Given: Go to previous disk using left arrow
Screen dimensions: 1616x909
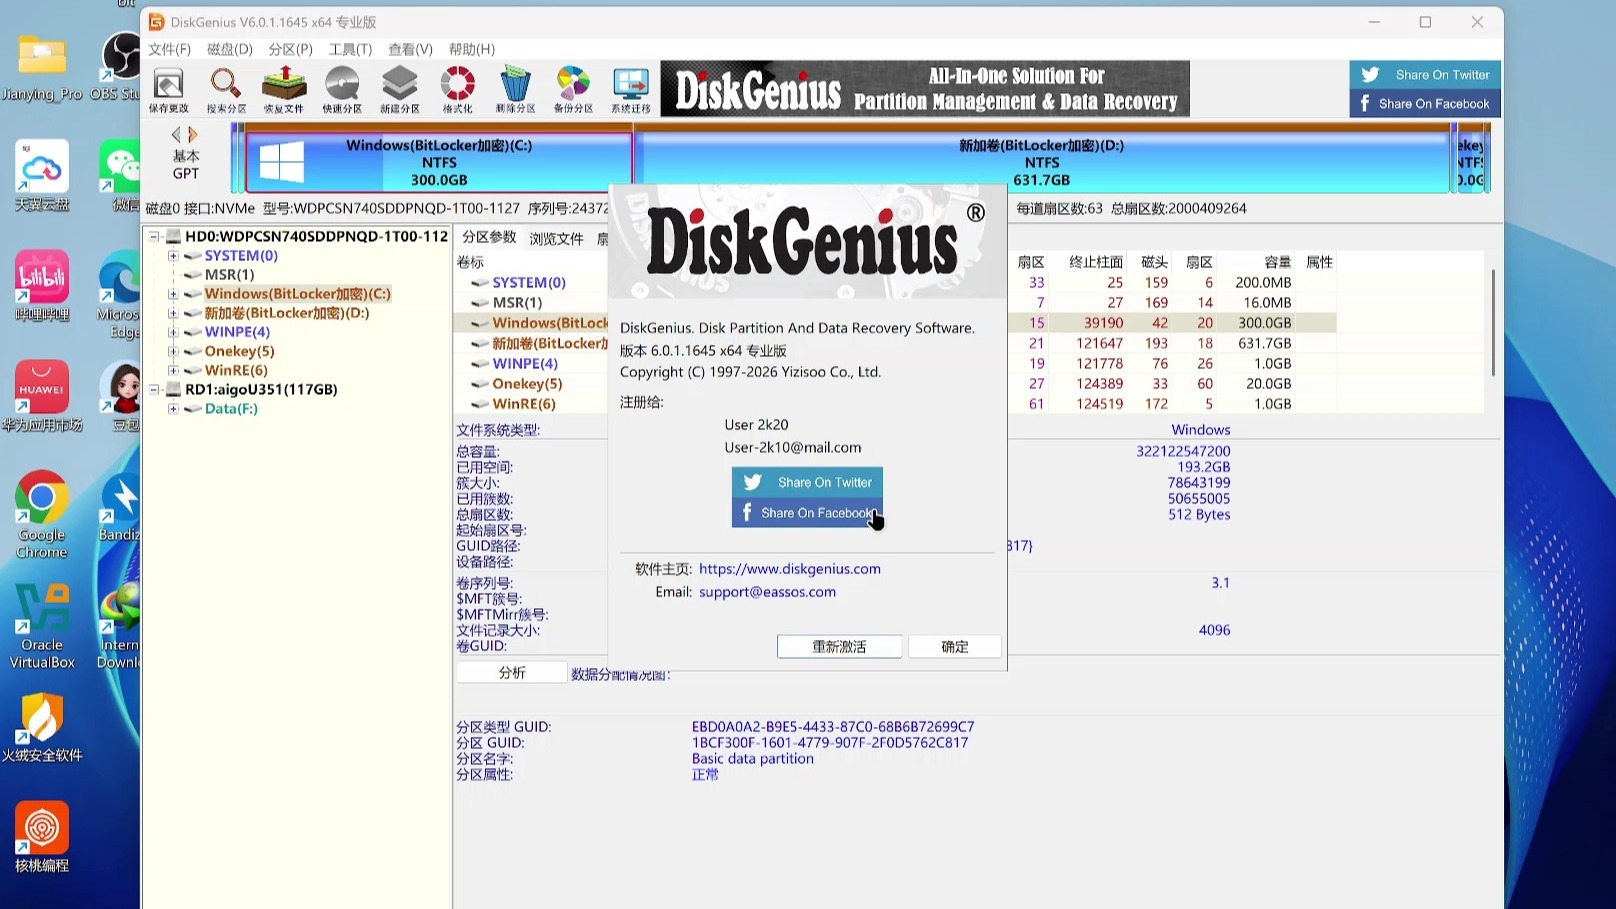Looking at the screenshot, I should [176, 134].
